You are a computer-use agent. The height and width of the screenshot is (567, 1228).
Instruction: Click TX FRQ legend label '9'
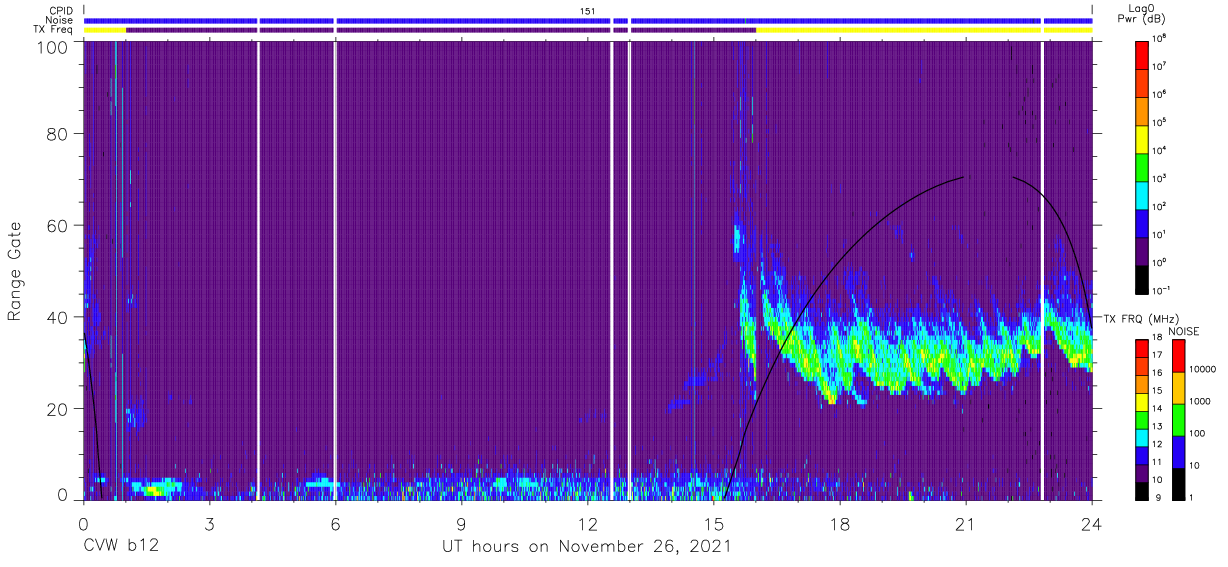[x=1159, y=498]
